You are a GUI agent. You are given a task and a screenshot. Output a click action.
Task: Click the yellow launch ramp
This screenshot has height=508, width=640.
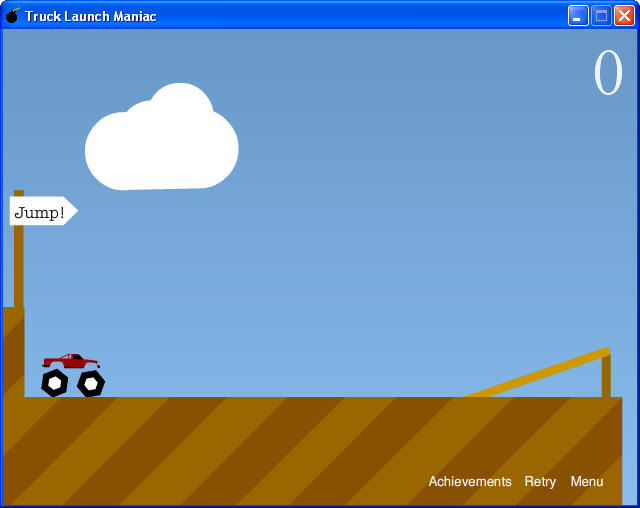click(539, 372)
